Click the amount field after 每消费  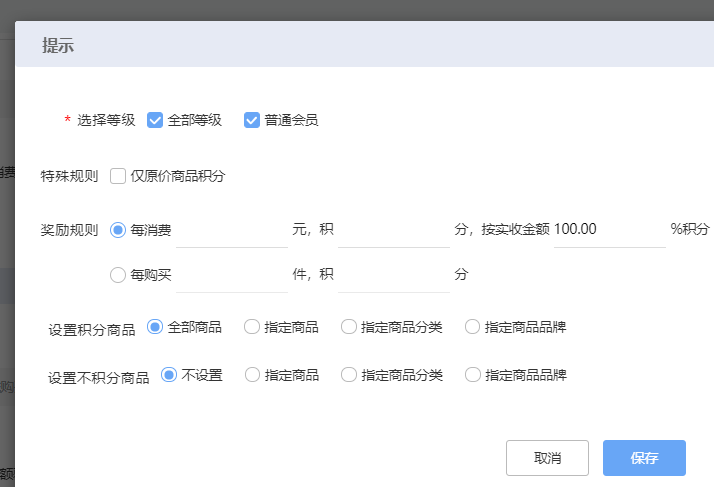point(232,230)
